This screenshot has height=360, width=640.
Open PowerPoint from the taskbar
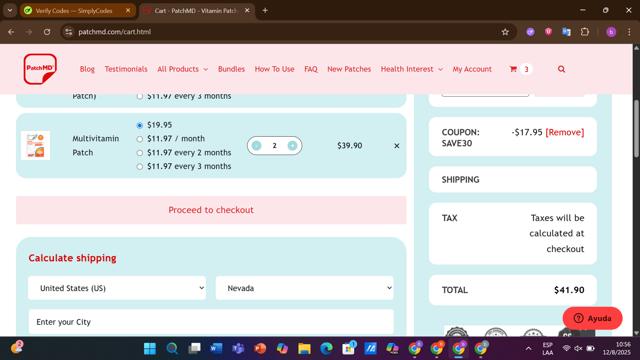pos(260,348)
